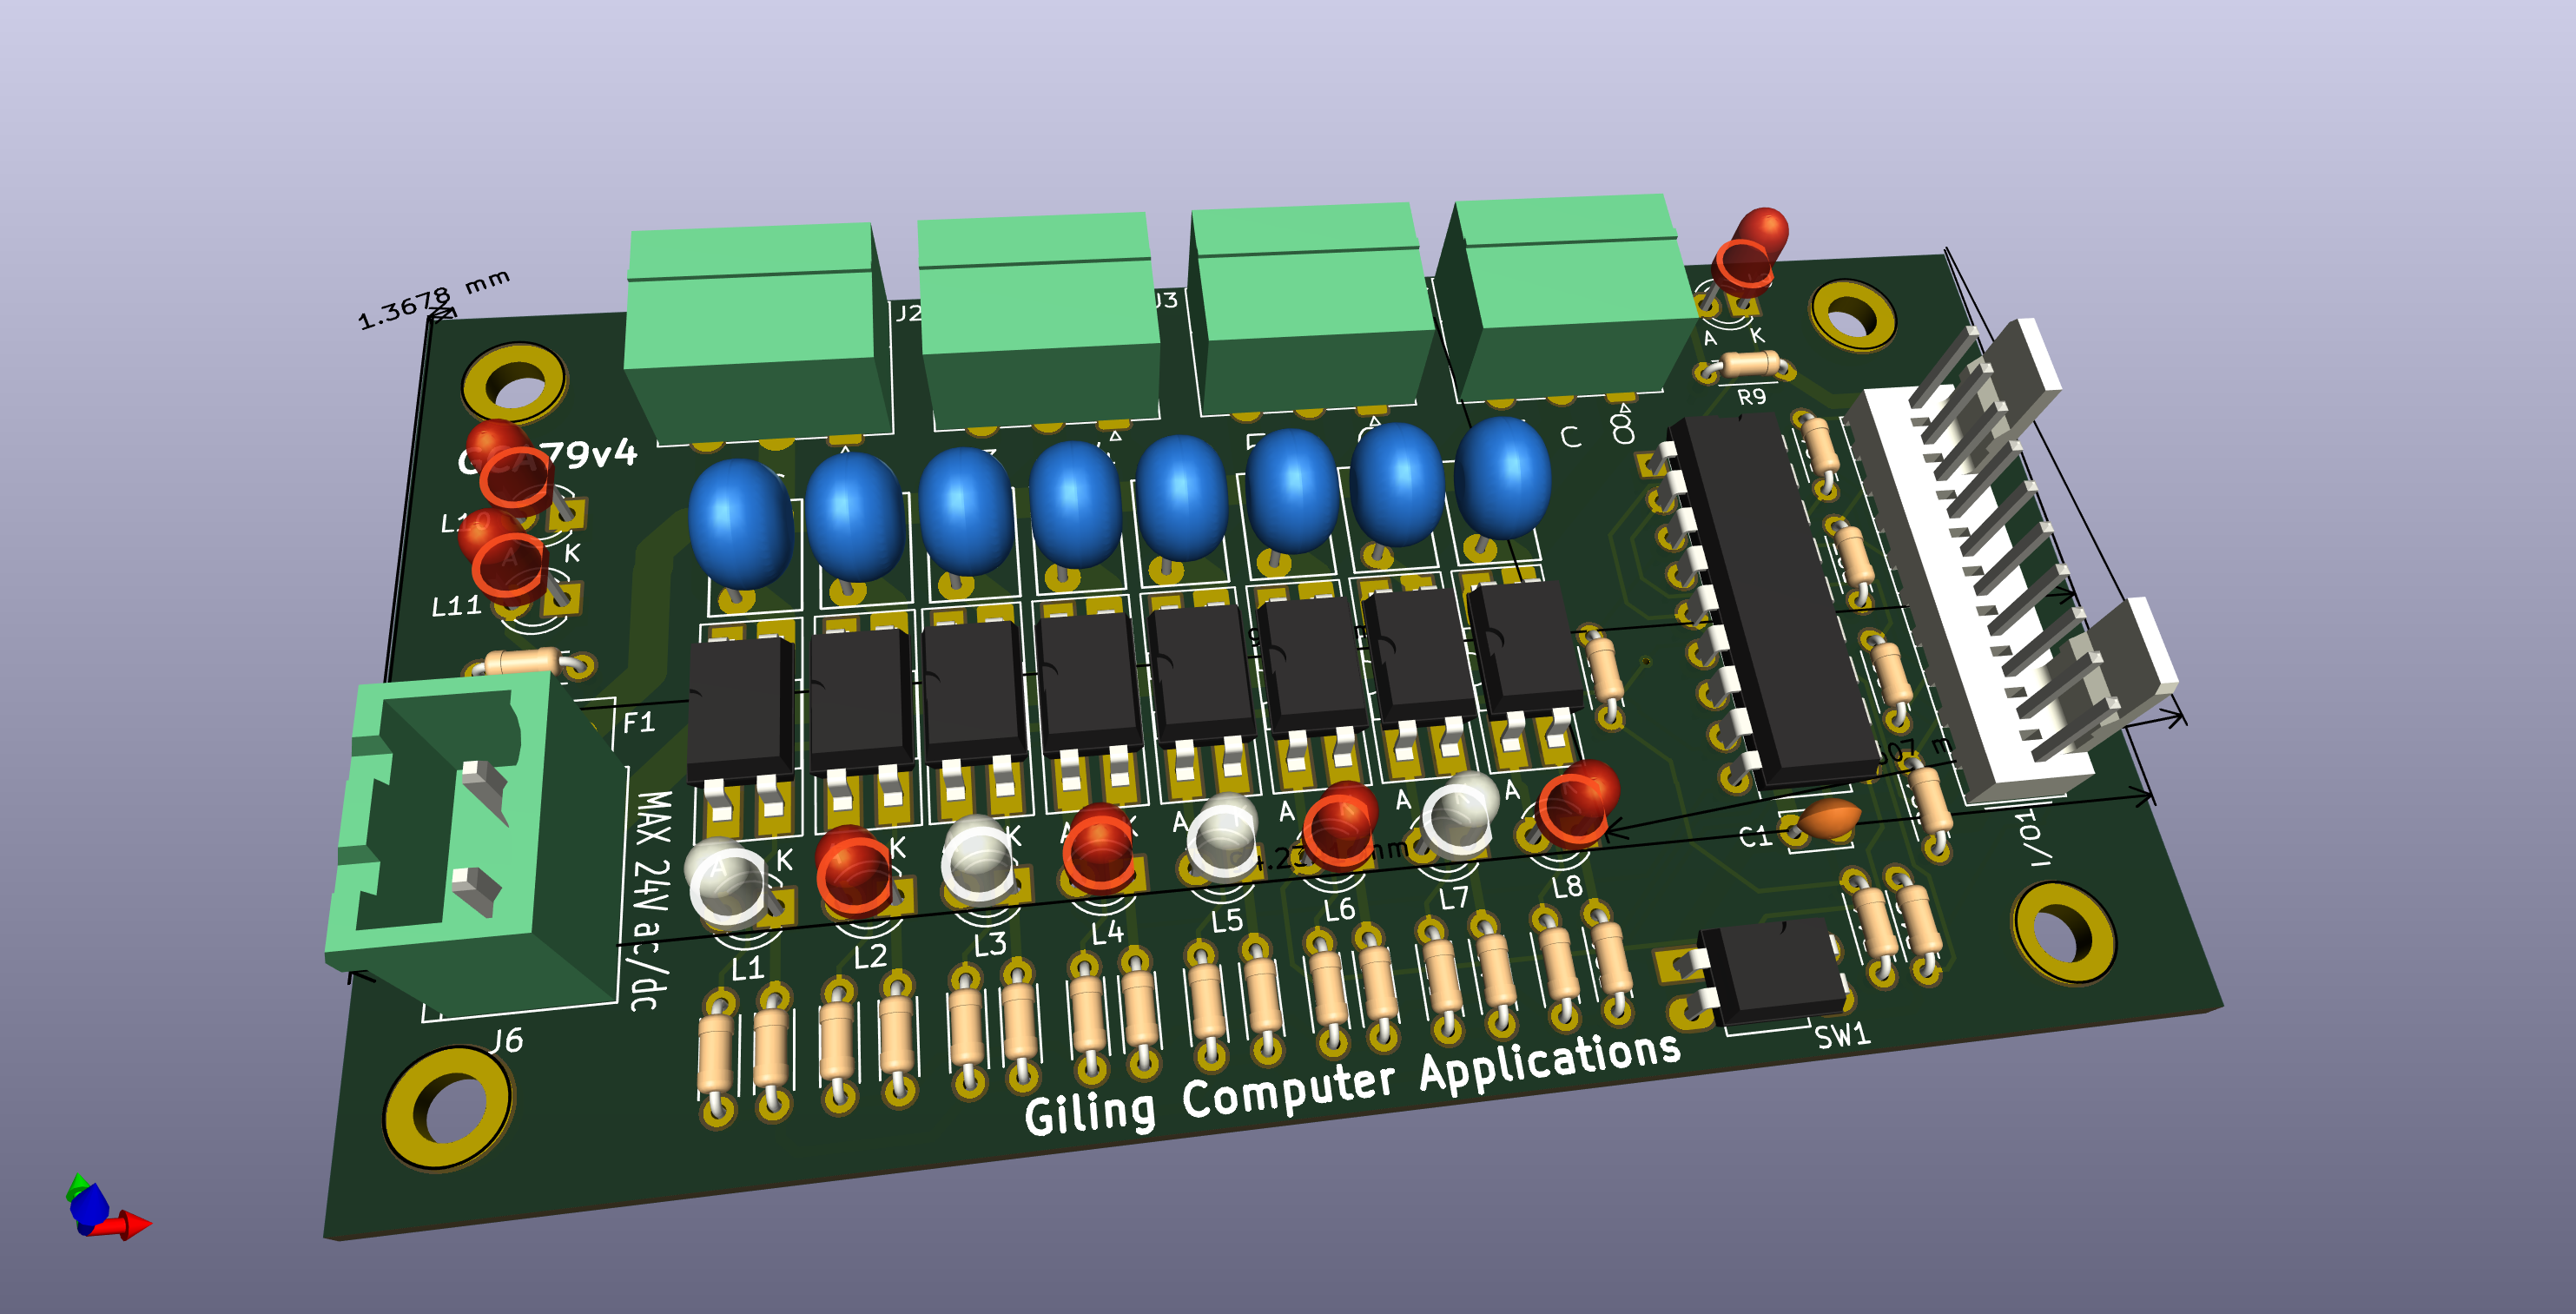Click the F1 fuse label
Screen dimensions: 2576x1314
[638, 722]
